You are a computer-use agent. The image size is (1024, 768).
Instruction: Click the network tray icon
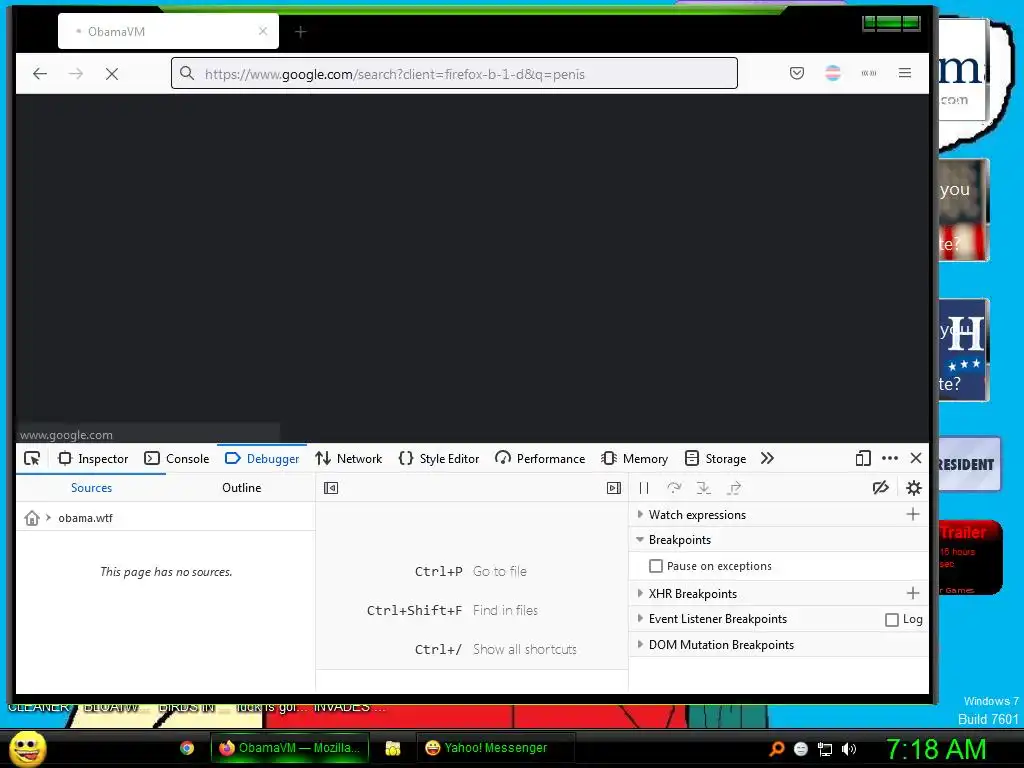[x=825, y=749]
